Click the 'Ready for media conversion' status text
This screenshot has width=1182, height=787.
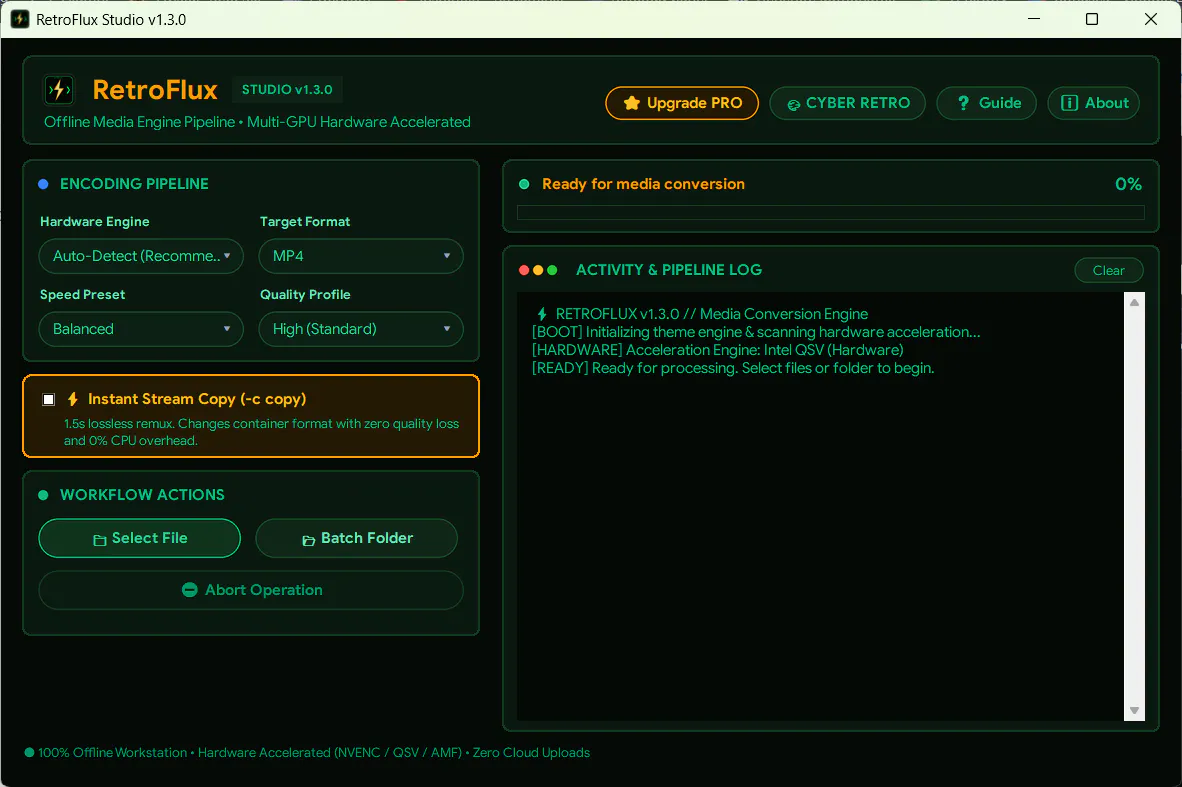643,184
